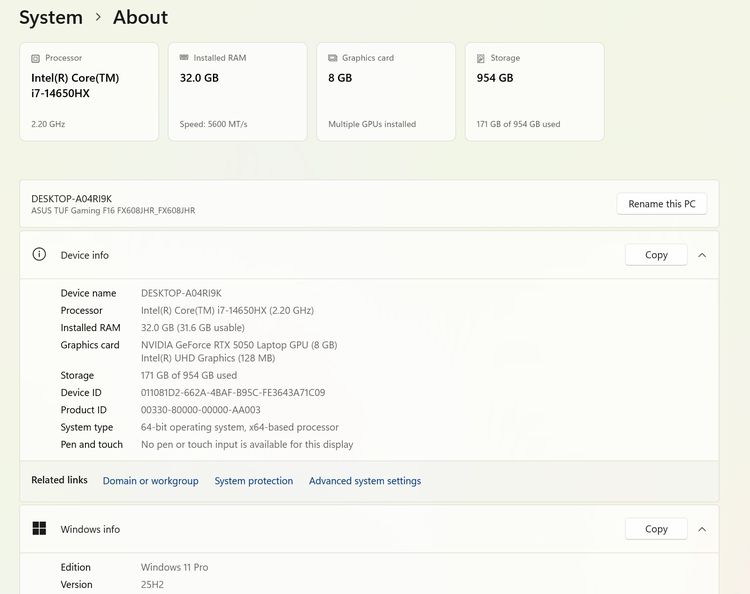Select PC name DESKTOP-A04RI9K in header card
The width and height of the screenshot is (750, 594).
pyautogui.click(x=71, y=198)
